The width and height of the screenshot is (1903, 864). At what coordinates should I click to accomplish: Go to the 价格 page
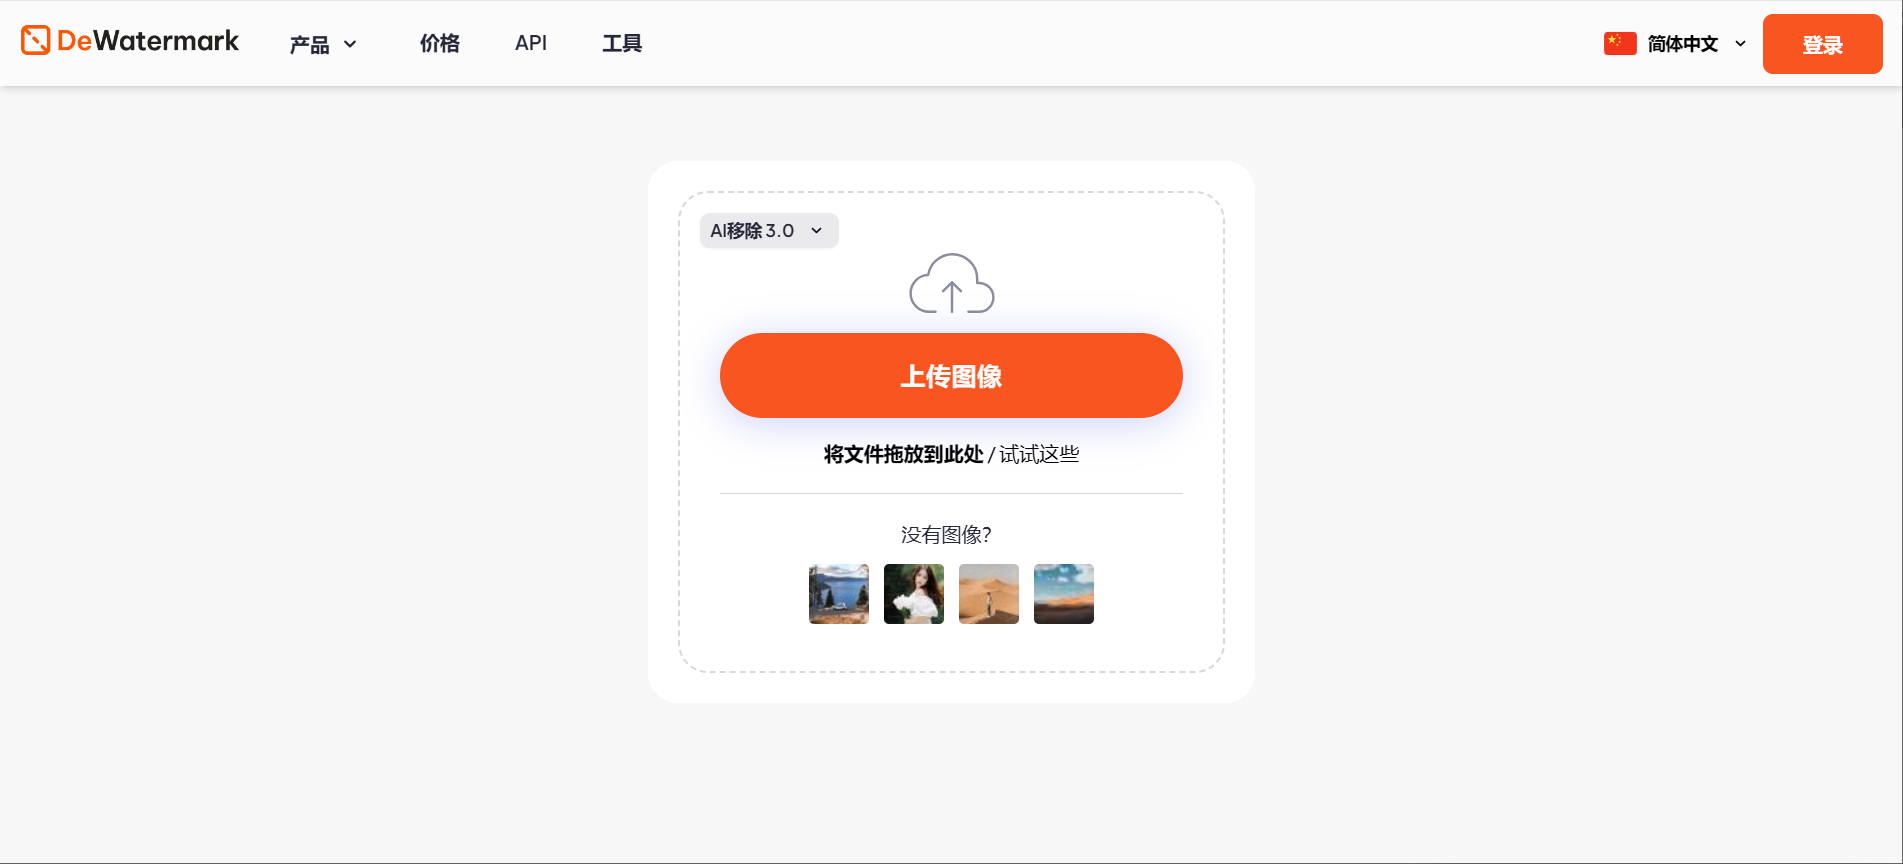click(439, 43)
